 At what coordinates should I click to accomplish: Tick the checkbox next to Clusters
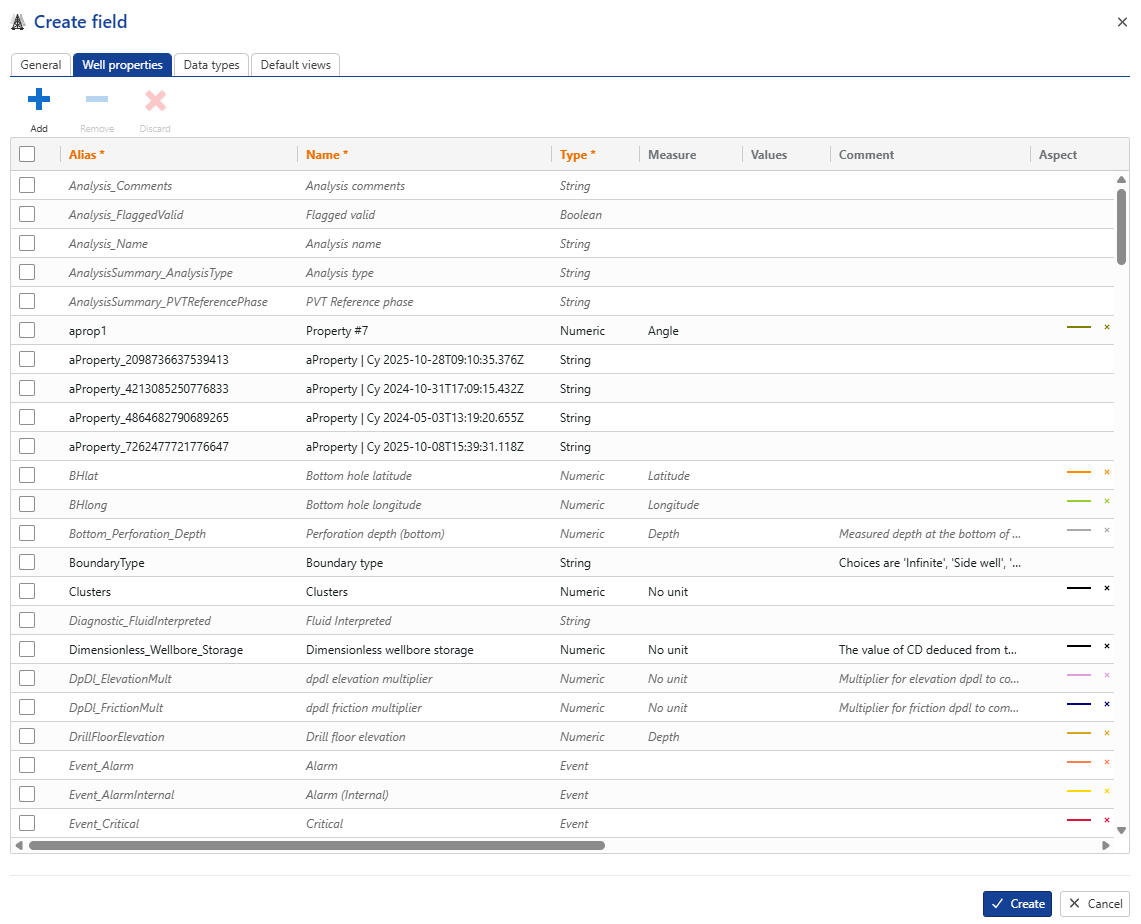pyautogui.click(x=27, y=591)
